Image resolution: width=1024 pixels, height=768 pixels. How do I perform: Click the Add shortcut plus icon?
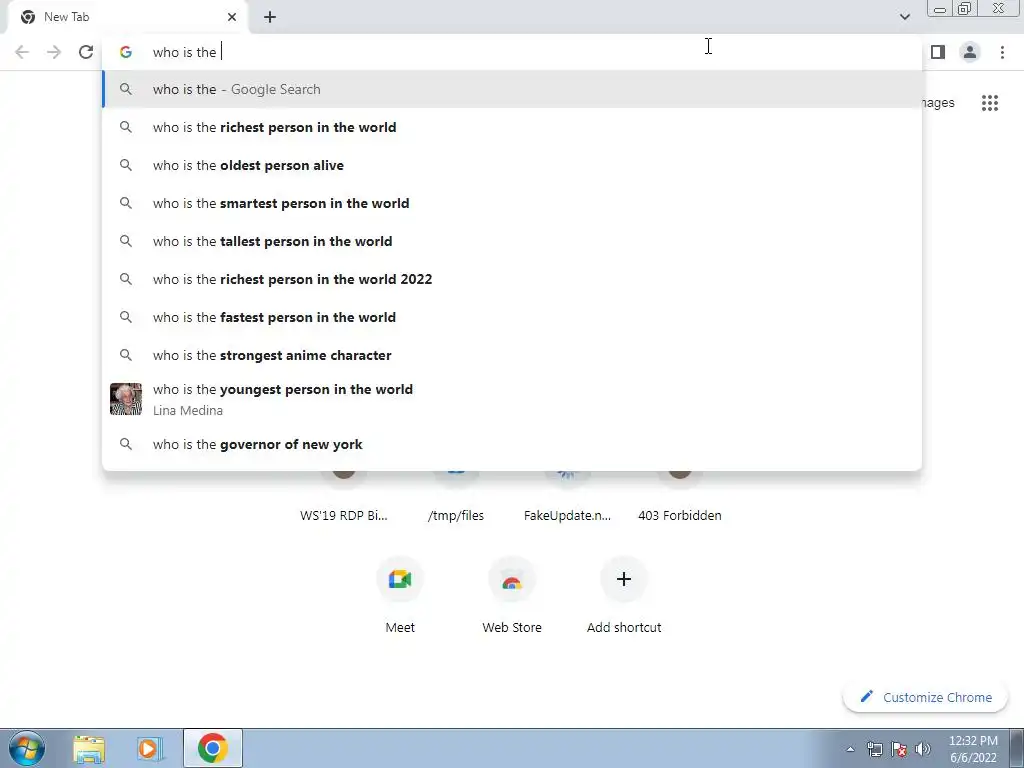624,579
